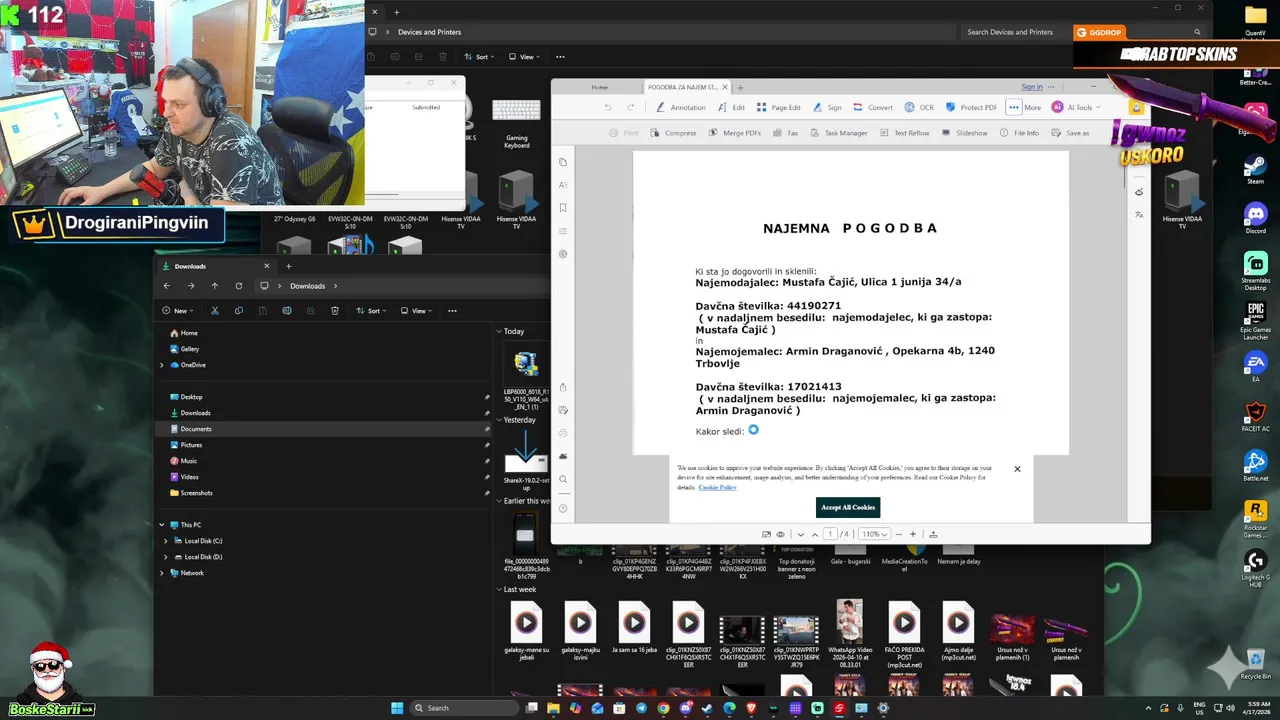Viewport: 1280px width, 720px height.
Task: Open the Fax option in the PDF editor
Action: tap(785, 133)
